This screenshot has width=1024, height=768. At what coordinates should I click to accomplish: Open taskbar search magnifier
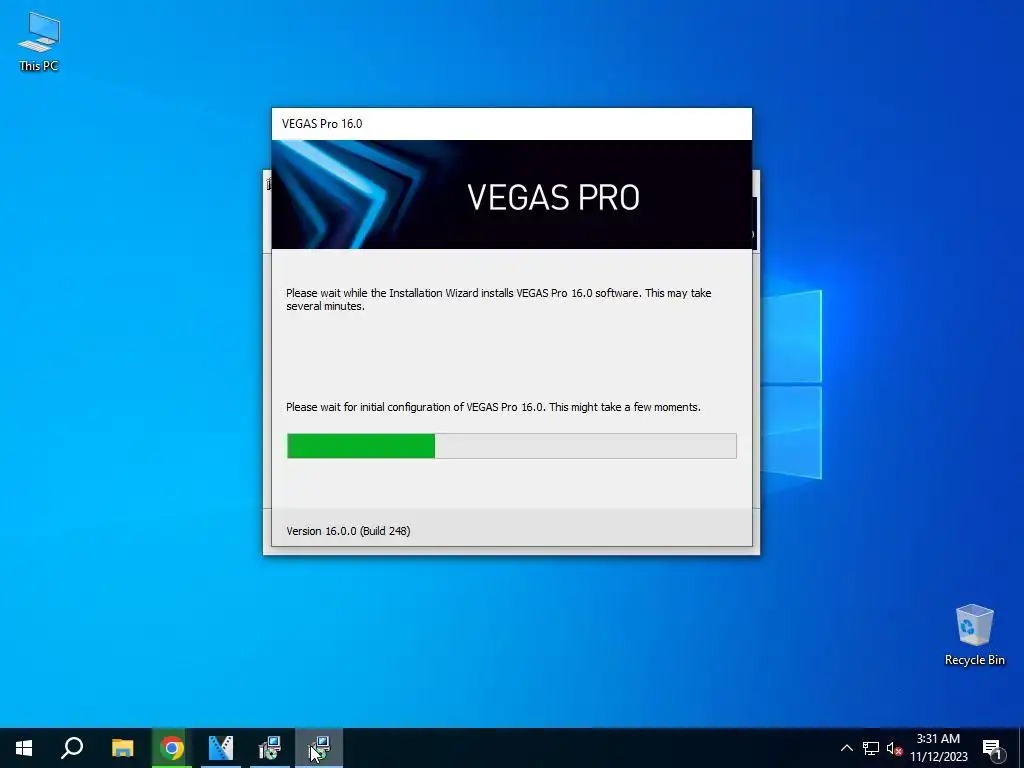click(72, 748)
